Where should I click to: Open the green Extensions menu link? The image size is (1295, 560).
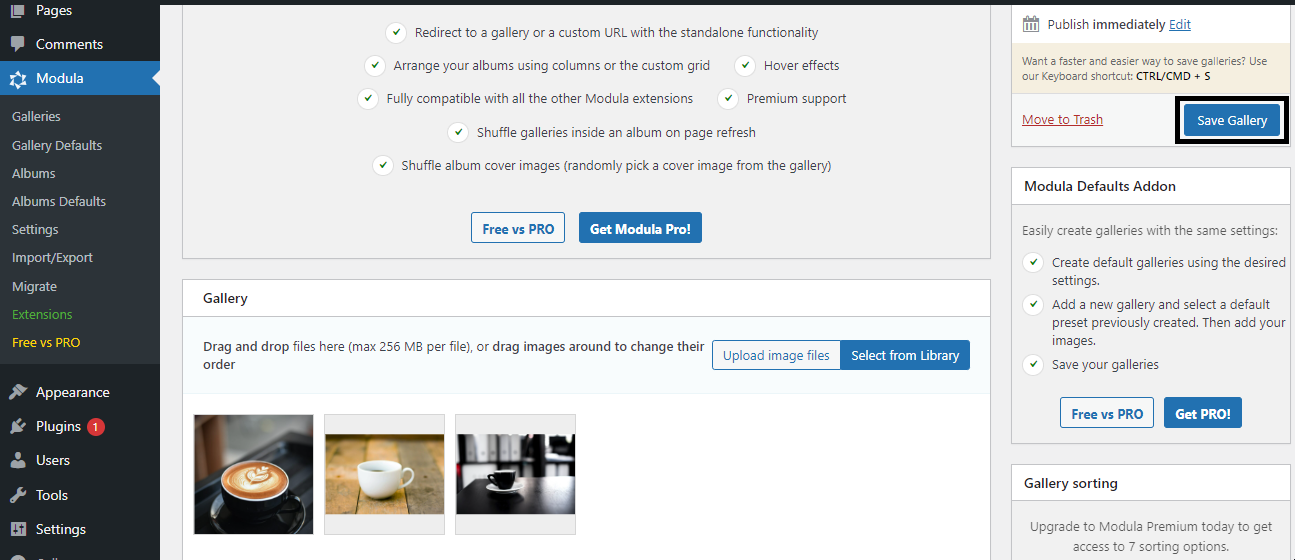(42, 314)
